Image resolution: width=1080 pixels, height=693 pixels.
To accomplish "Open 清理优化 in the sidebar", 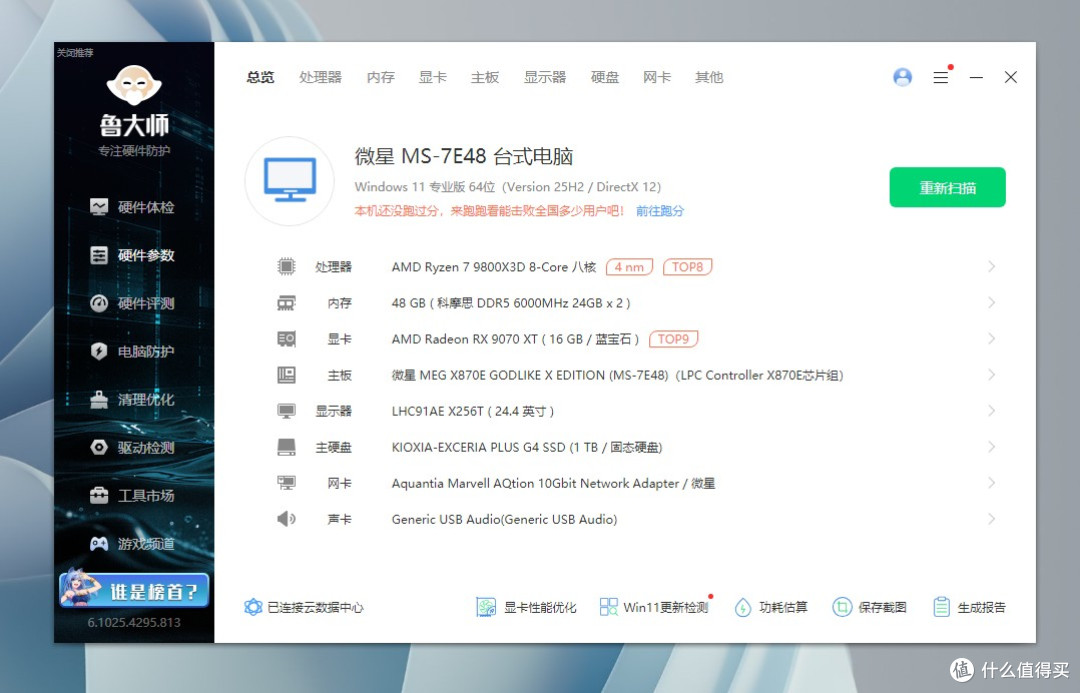I will (133, 400).
